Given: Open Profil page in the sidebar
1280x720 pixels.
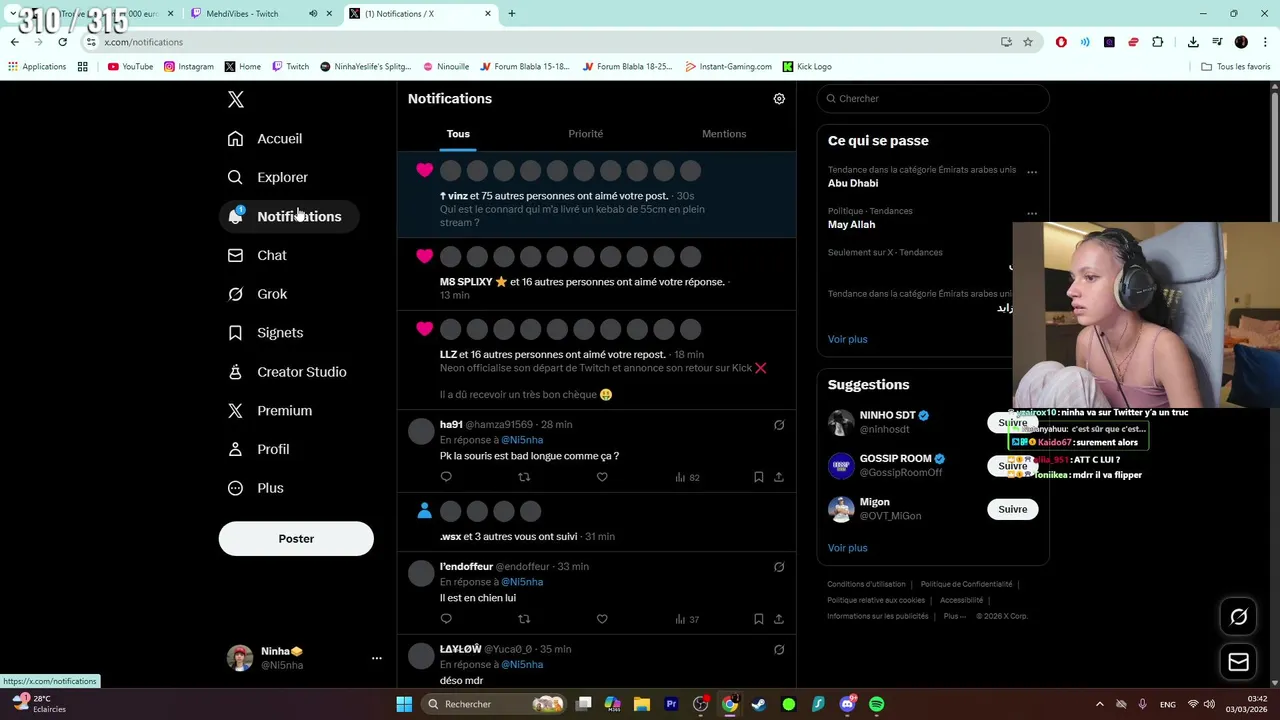Looking at the screenshot, I should coord(259,450).
